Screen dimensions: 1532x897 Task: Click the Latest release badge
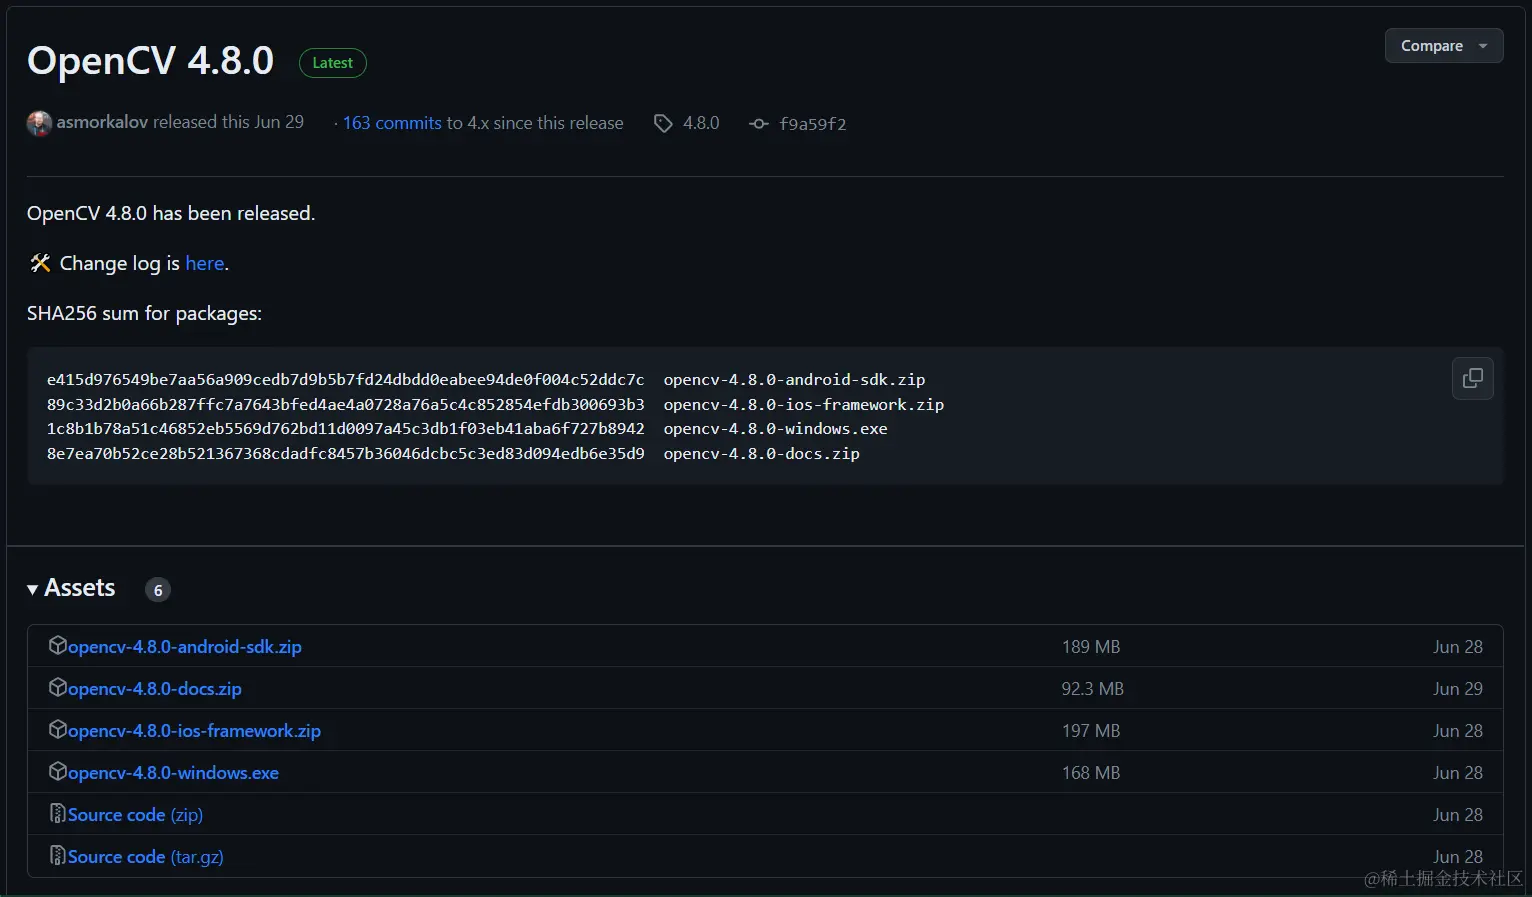[332, 63]
